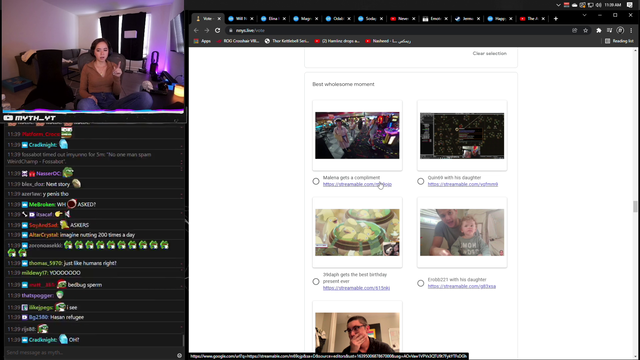Switch to the Elina tab
The height and width of the screenshot is (360, 640).
click(x=273, y=19)
